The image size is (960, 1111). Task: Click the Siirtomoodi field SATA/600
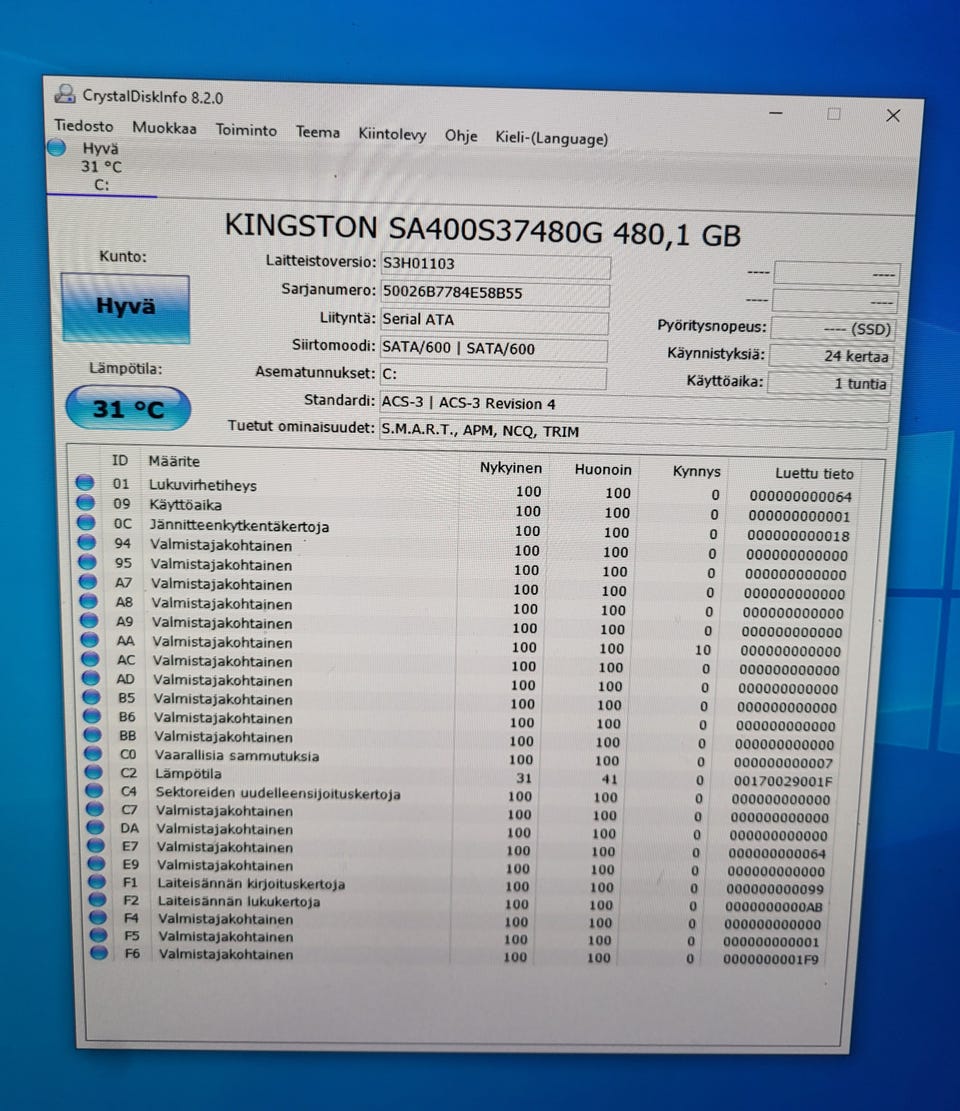pyautogui.click(x=493, y=349)
